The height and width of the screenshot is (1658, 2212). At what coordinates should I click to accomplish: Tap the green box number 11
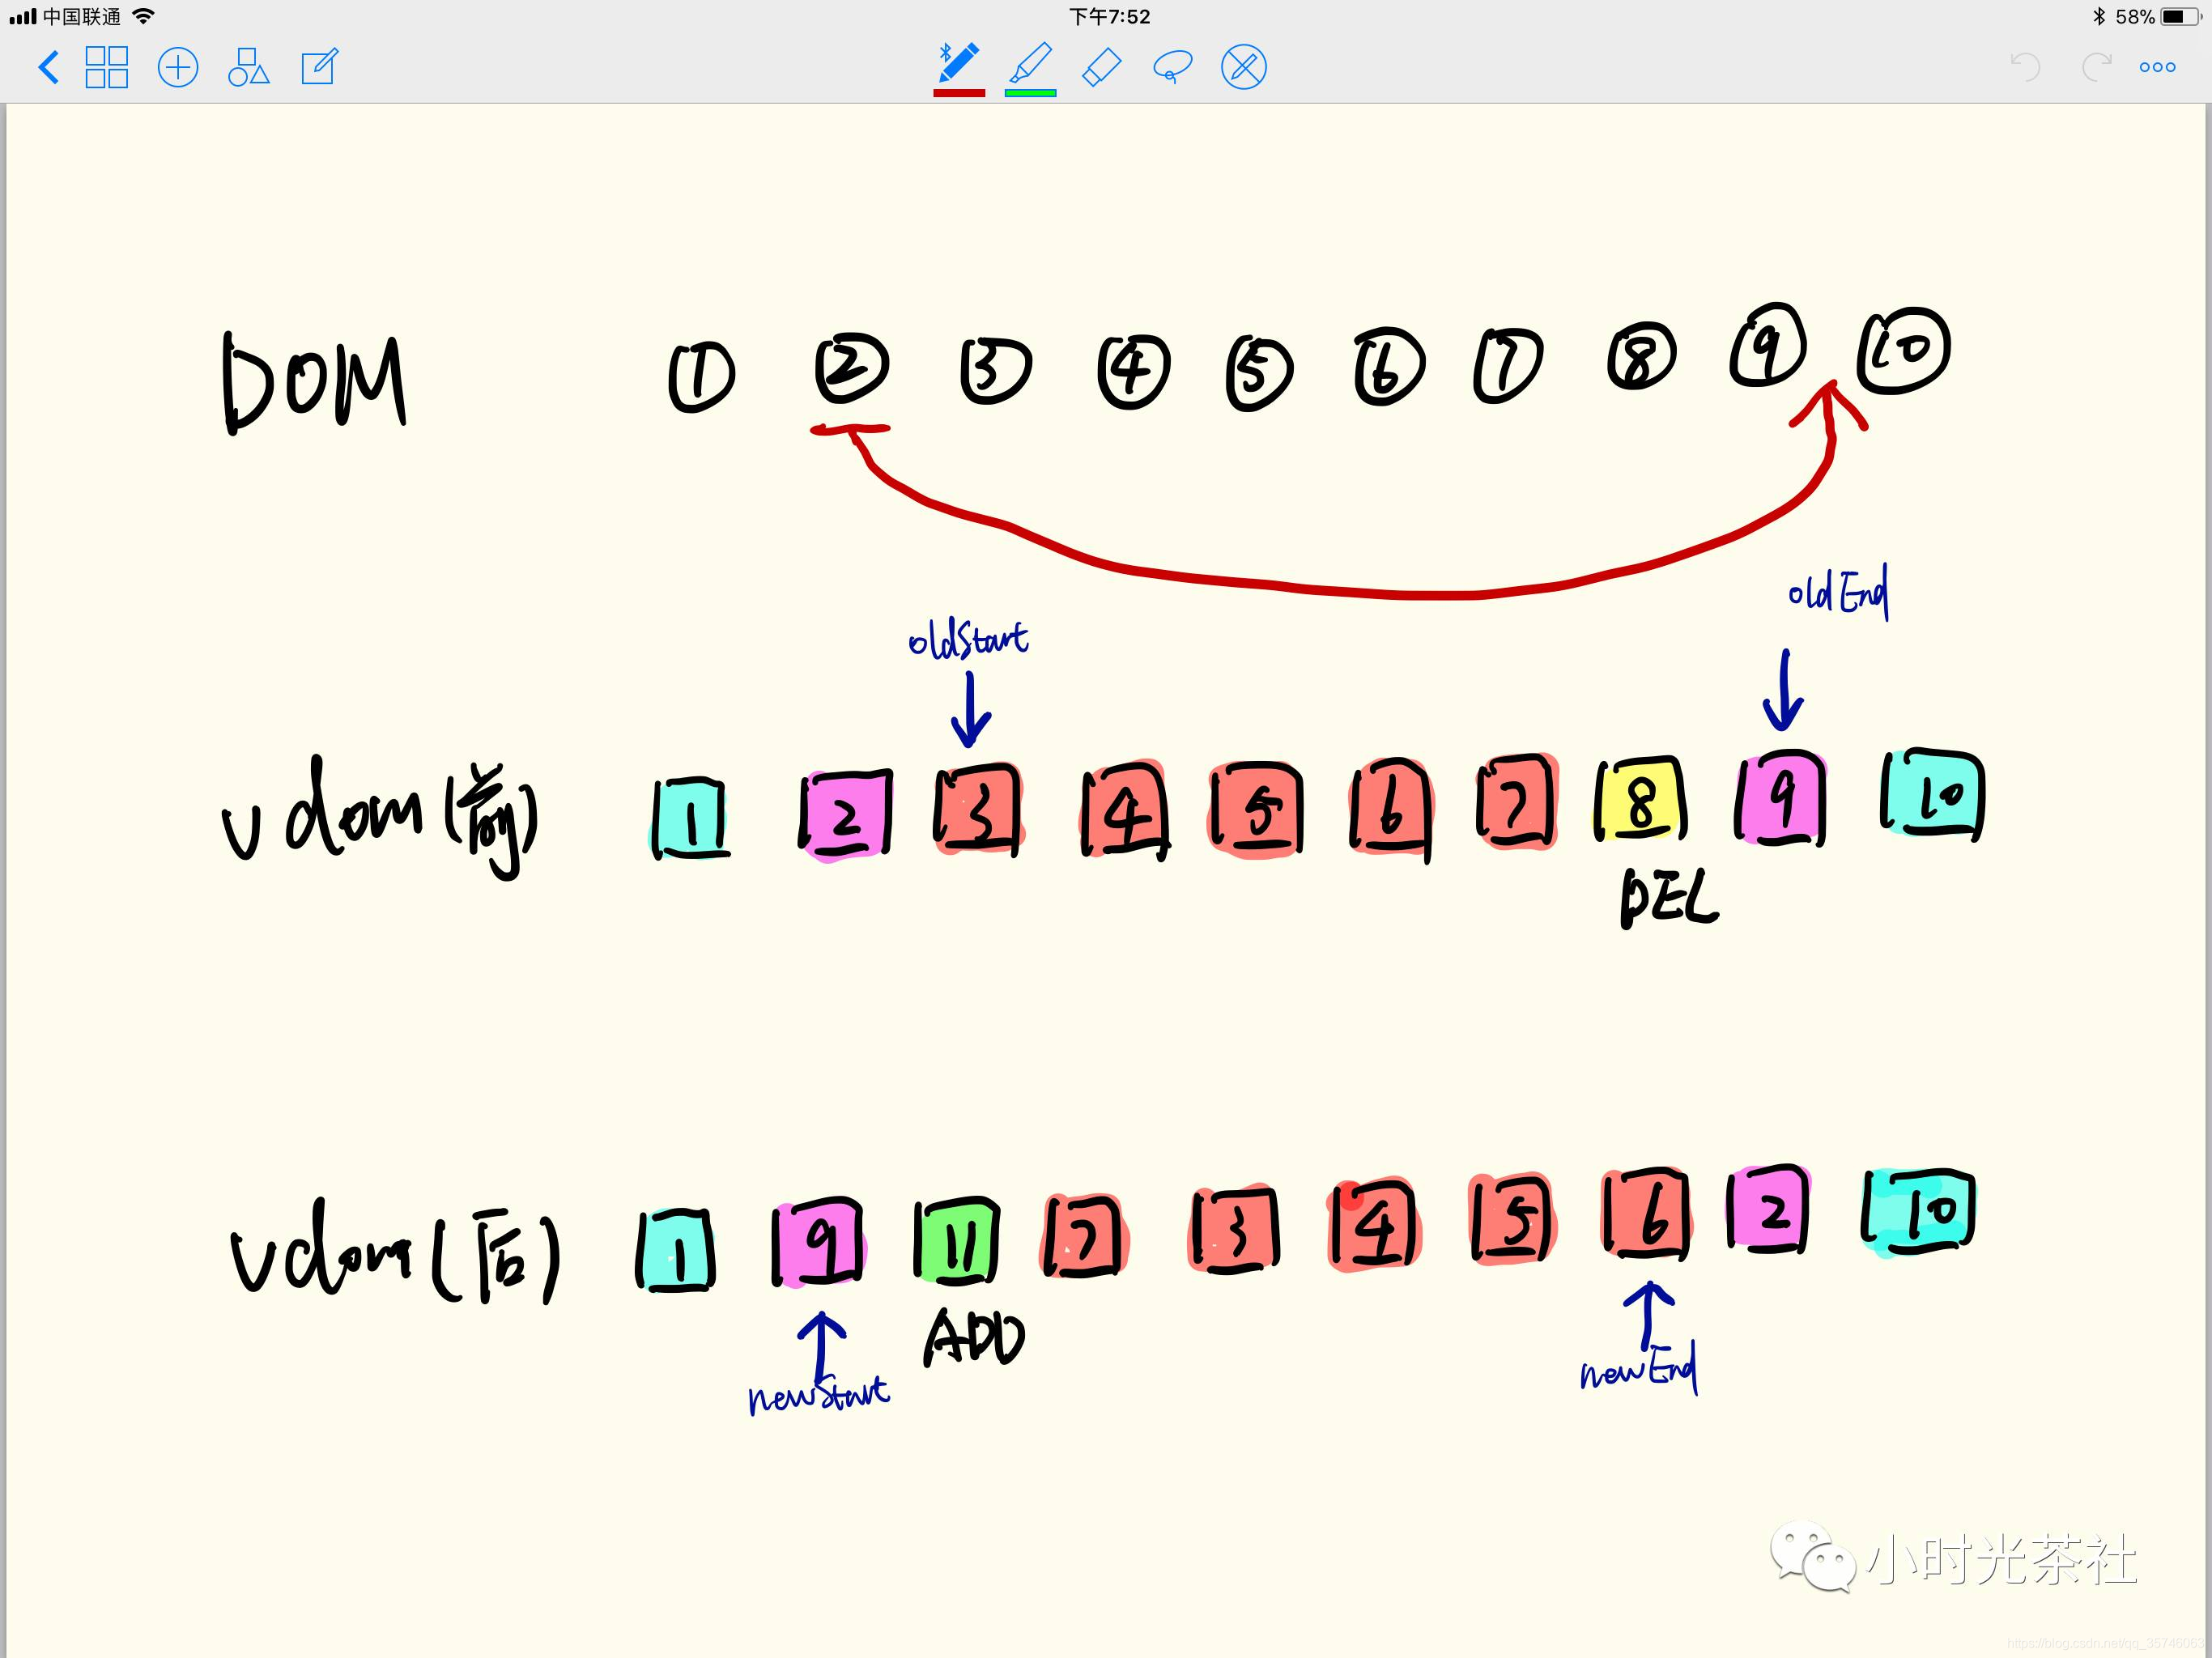(x=957, y=1242)
